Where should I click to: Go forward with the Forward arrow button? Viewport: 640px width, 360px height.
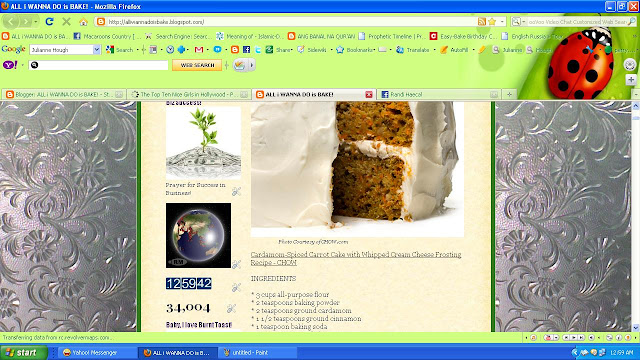coord(26,22)
